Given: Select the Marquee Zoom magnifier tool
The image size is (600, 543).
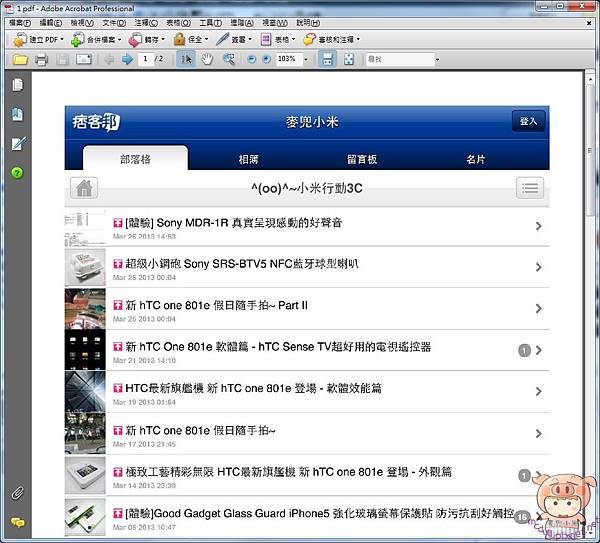Looking at the screenshot, I should pos(229,59).
